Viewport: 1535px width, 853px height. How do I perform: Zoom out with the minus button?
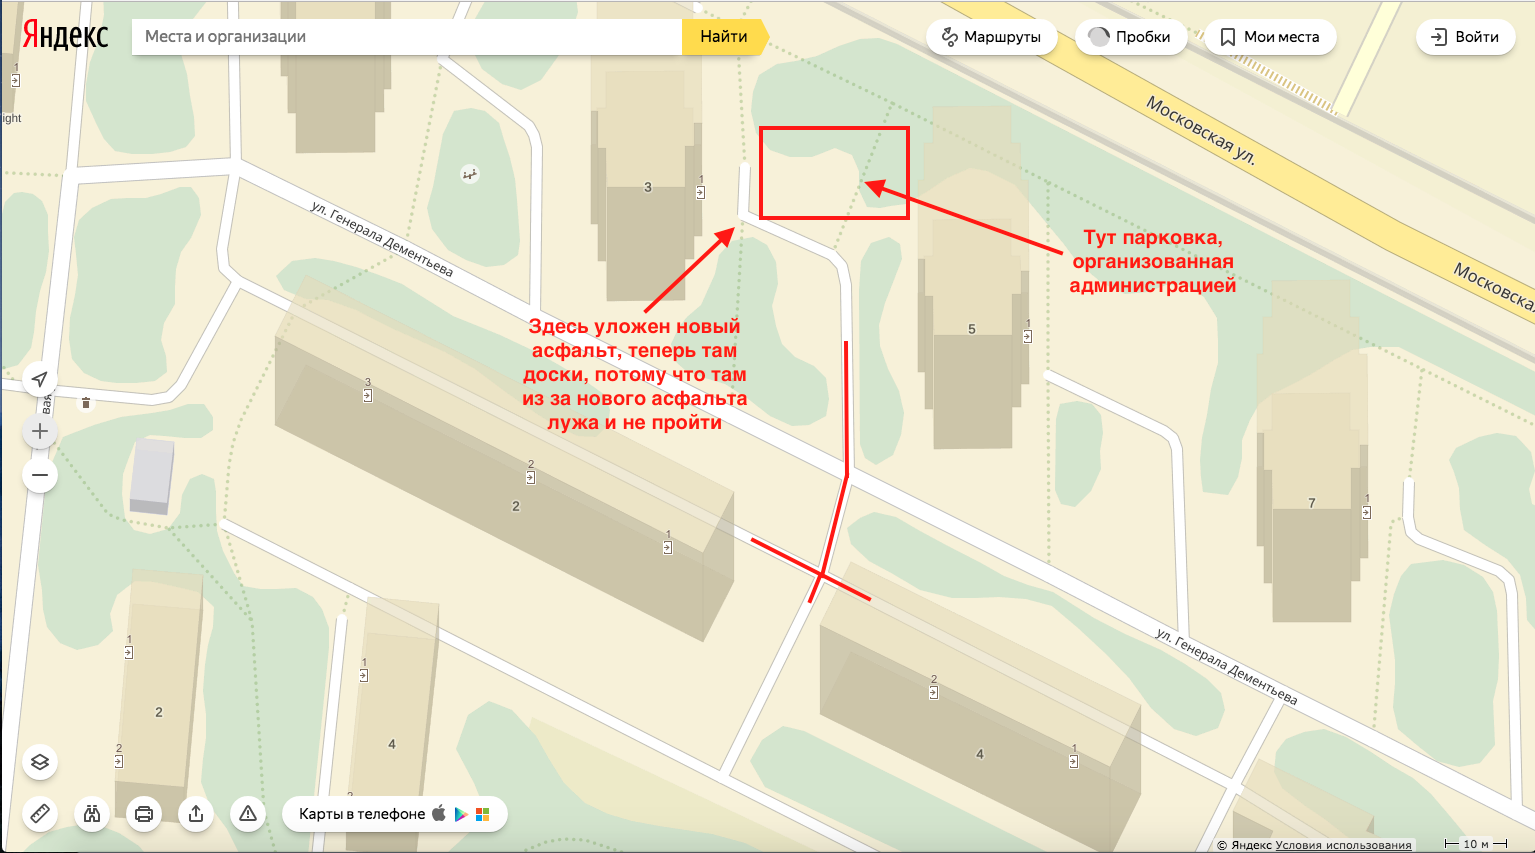pyautogui.click(x=40, y=475)
